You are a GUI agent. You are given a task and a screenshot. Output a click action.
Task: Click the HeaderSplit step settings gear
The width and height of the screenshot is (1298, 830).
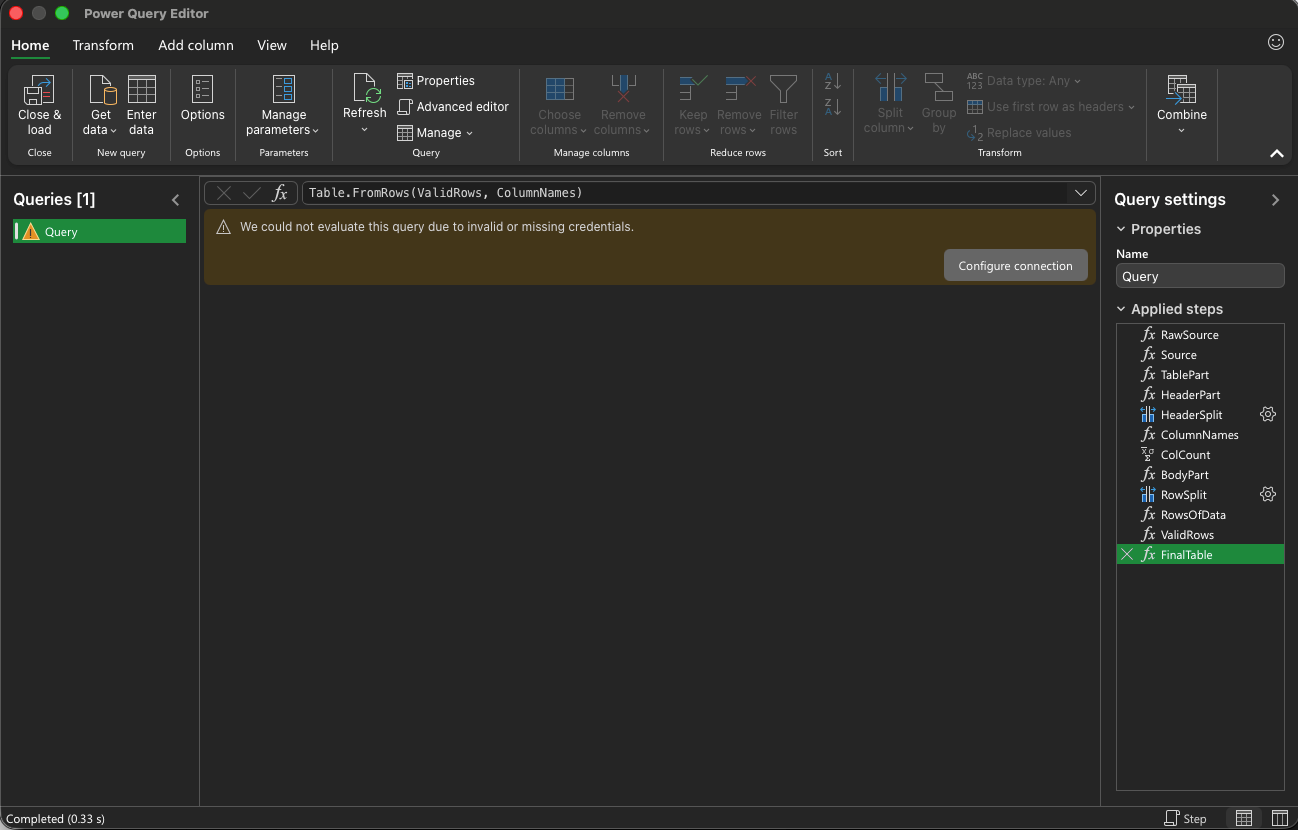click(x=1268, y=415)
